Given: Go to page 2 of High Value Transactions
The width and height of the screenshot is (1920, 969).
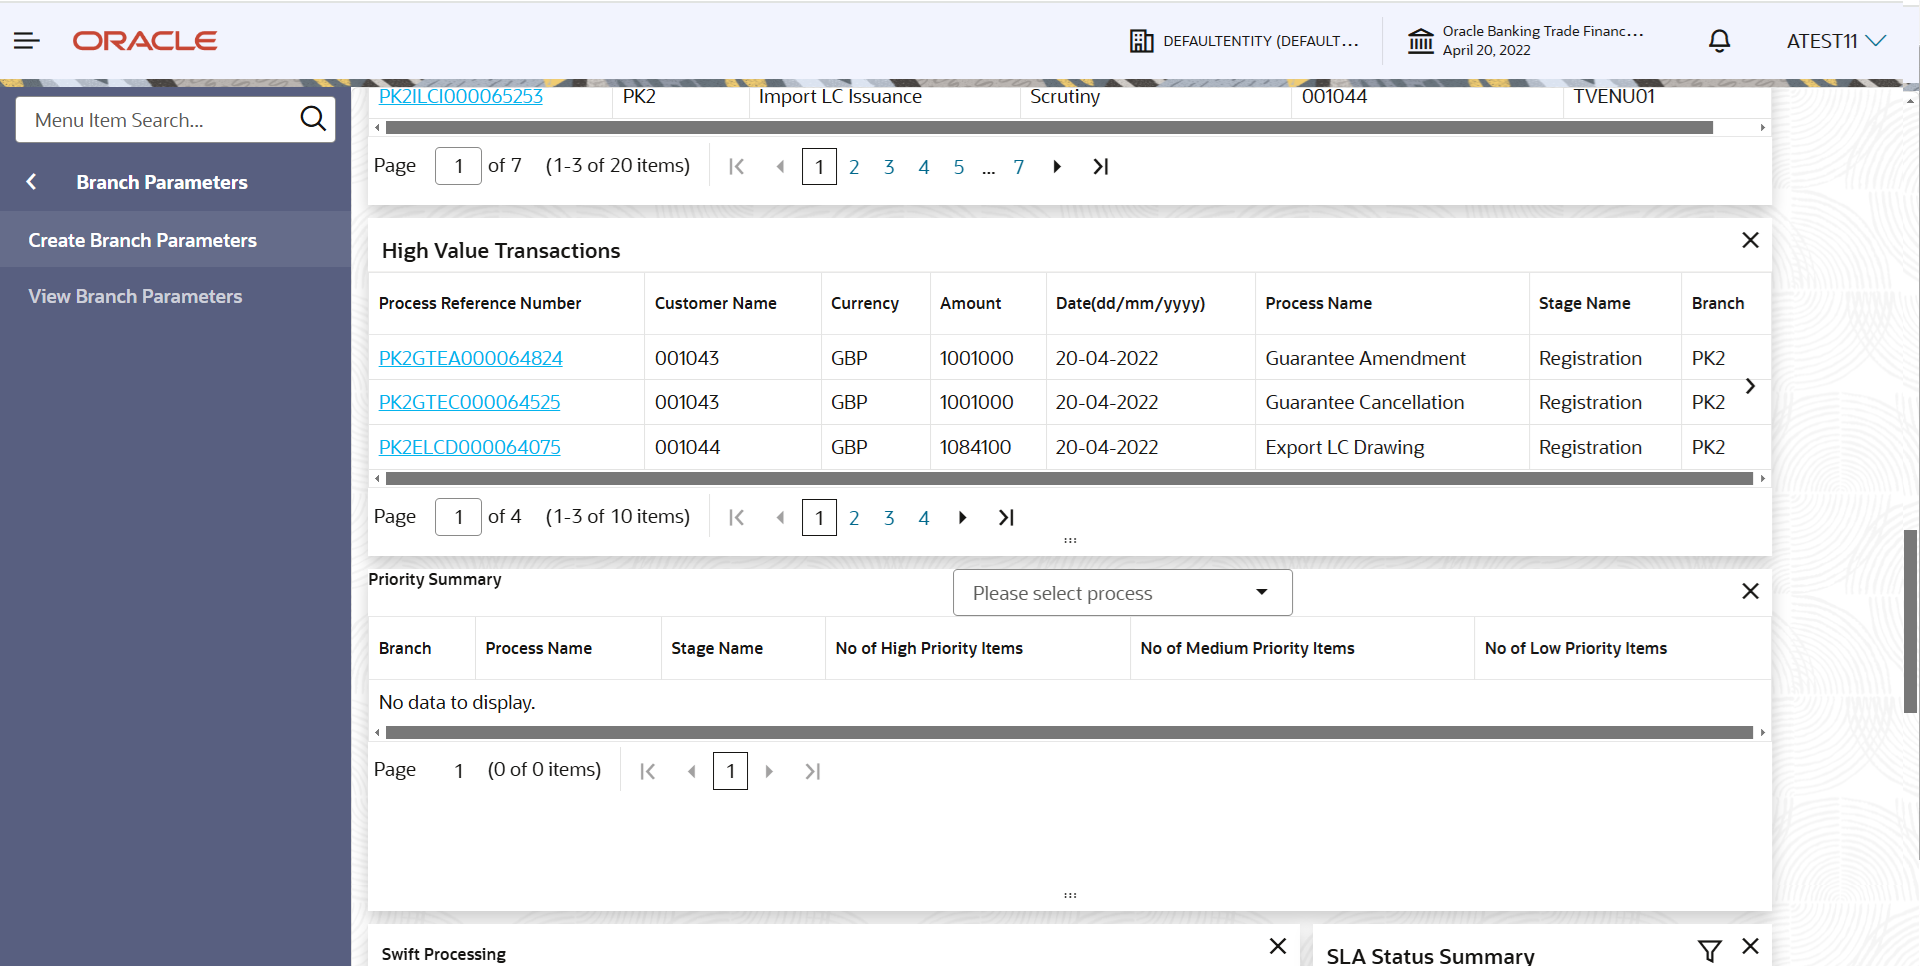Looking at the screenshot, I should [854, 517].
